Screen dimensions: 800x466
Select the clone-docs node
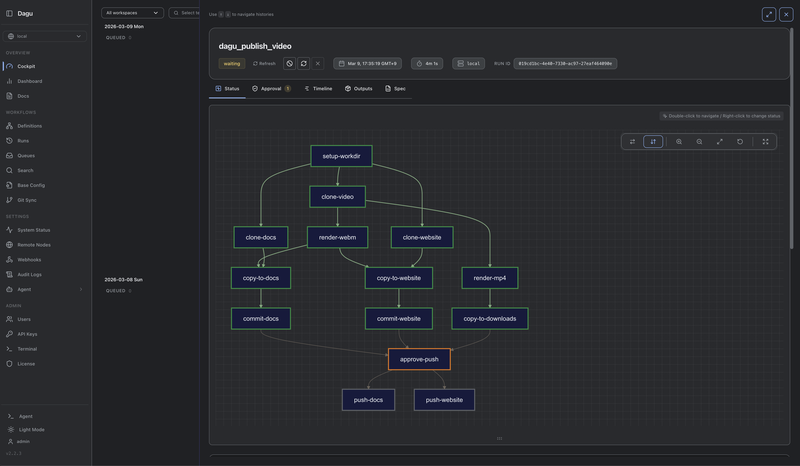(261, 237)
